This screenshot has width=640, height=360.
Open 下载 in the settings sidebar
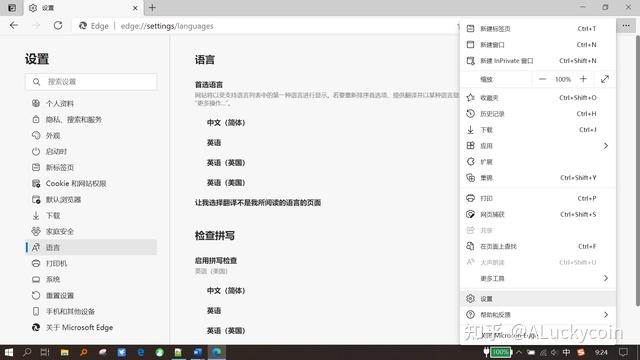pyautogui.click(x=91, y=215)
